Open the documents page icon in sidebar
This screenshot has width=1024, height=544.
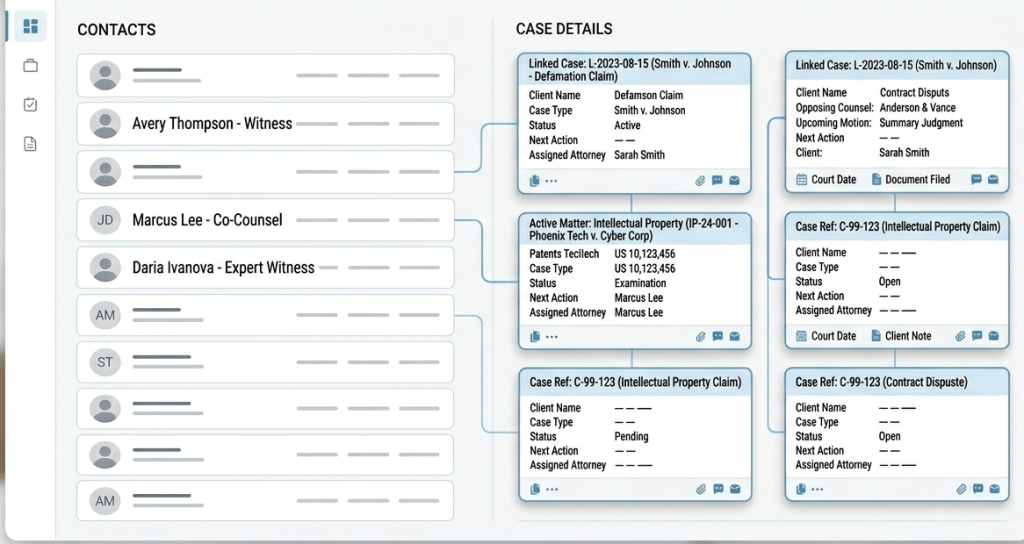[x=30, y=144]
